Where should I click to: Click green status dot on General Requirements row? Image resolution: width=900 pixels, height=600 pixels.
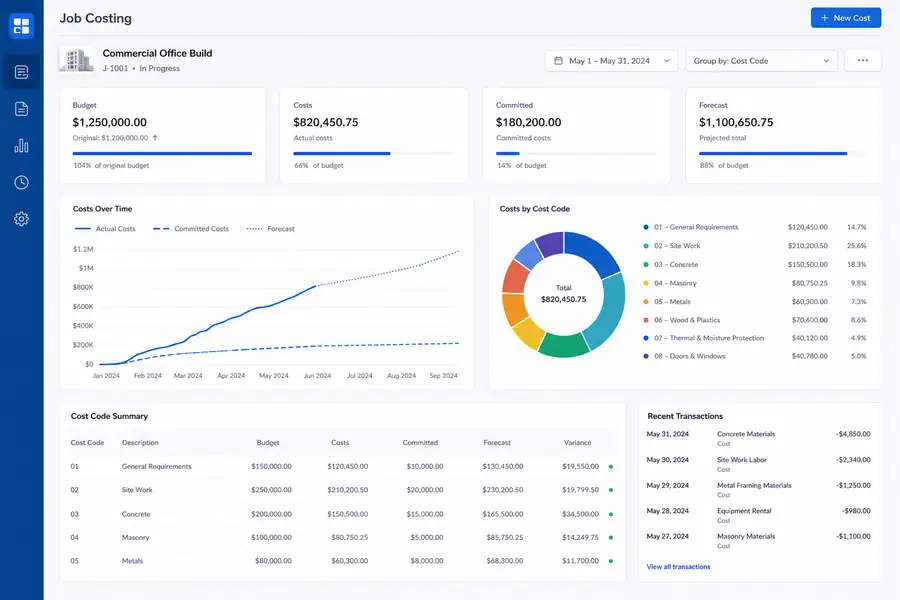click(611, 467)
